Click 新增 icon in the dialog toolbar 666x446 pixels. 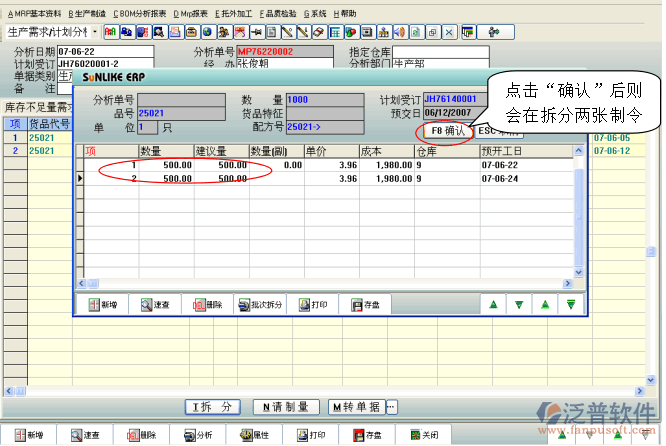[103, 304]
